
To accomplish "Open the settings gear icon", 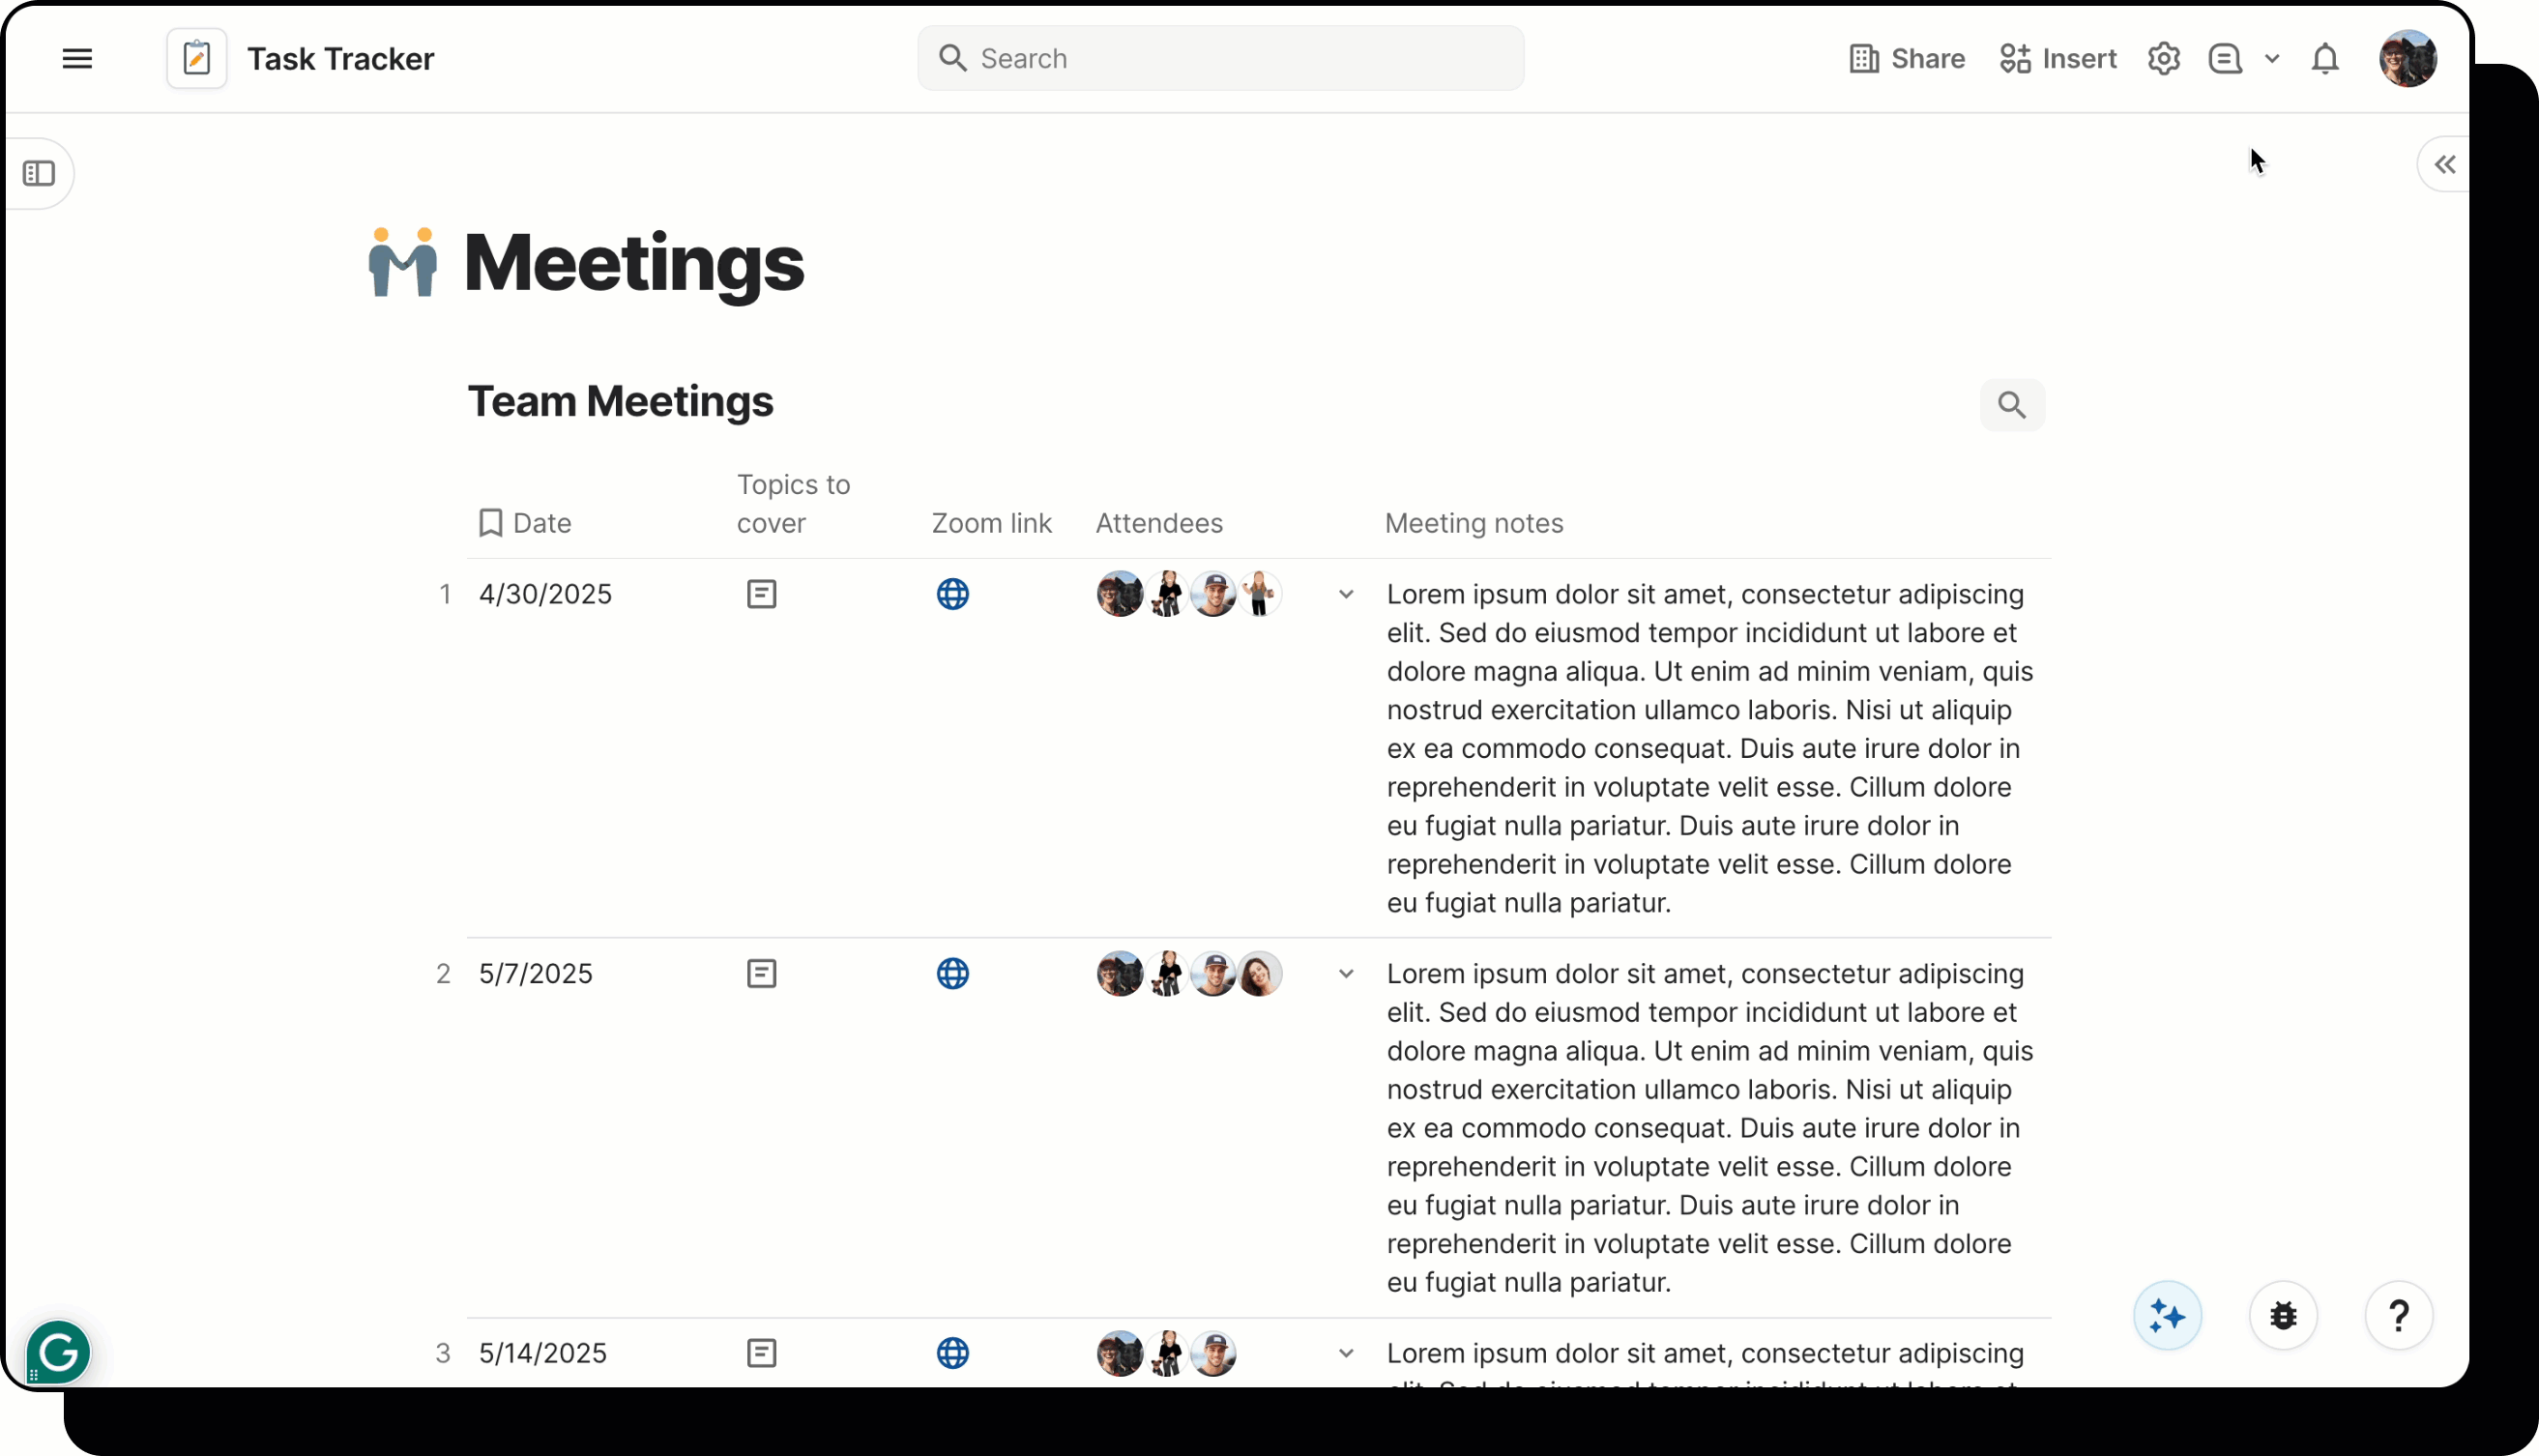I will [x=2163, y=59].
